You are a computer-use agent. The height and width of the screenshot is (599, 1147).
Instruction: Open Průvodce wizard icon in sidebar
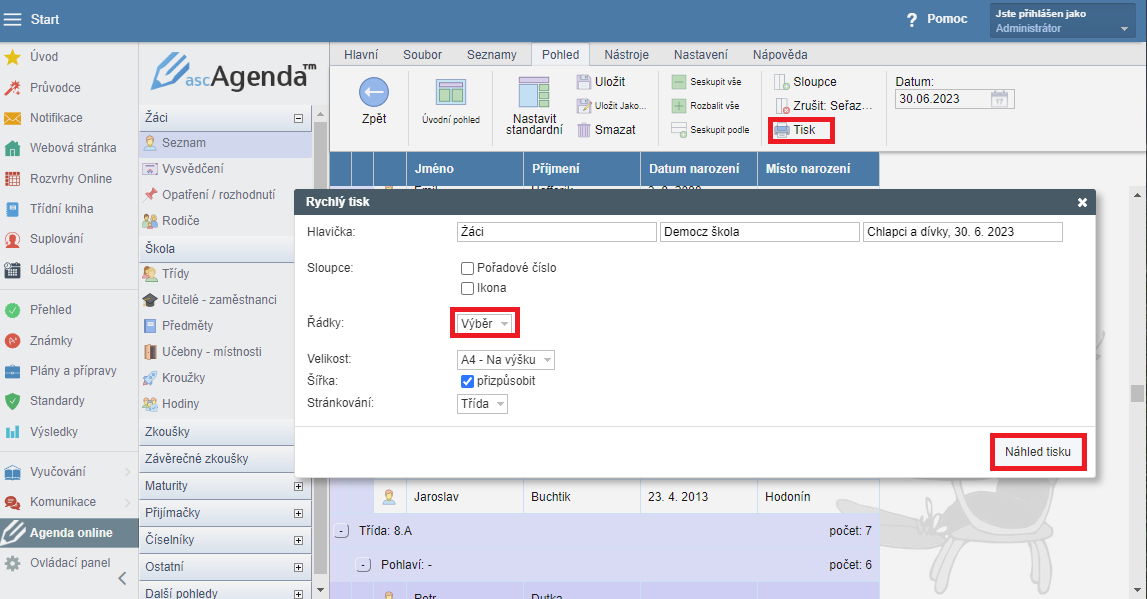(12, 87)
